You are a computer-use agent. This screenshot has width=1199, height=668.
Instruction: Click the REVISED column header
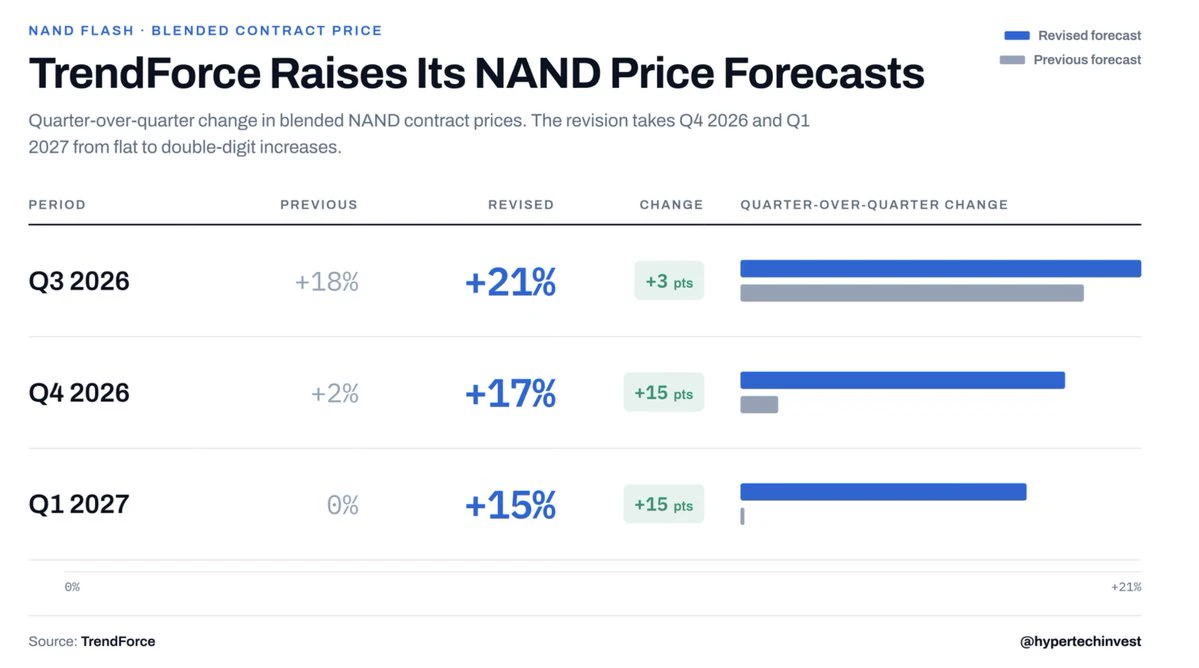coord(521,205)
